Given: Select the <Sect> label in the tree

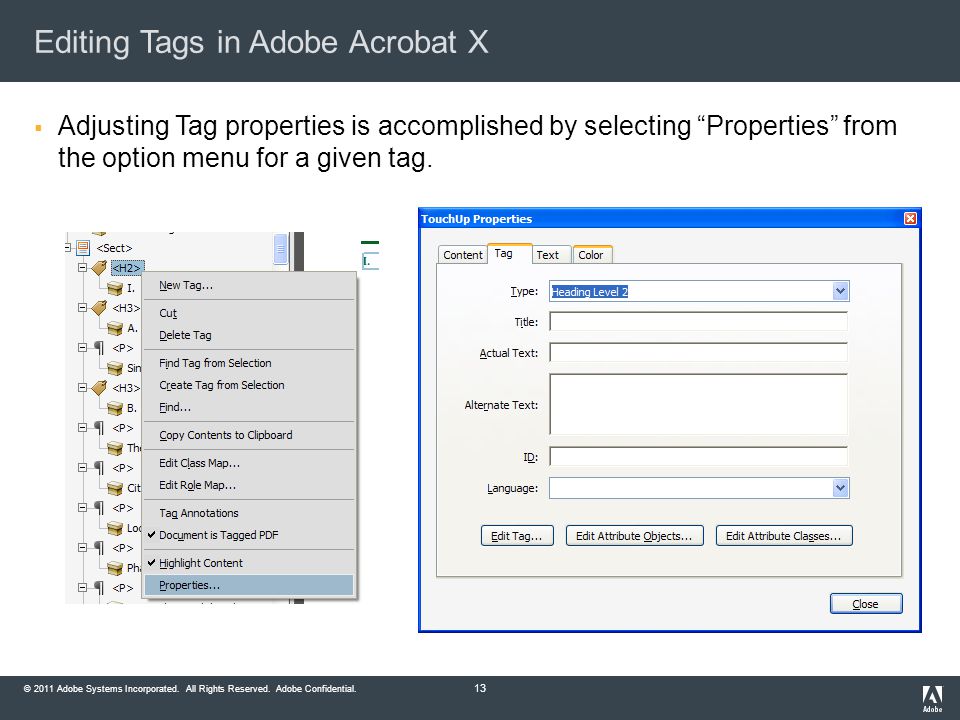Looking at the screenshot, I should 114,248.
